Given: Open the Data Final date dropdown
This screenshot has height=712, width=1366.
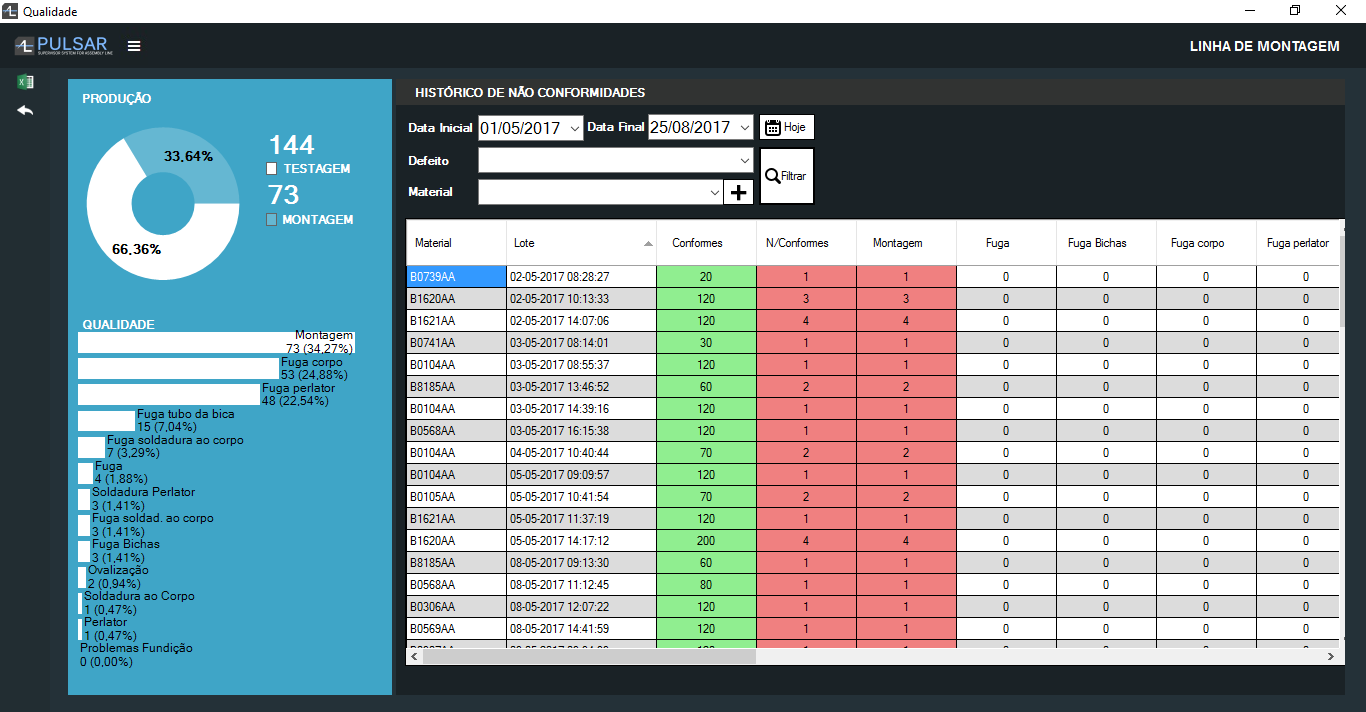Looking at the screenshot, I should 744,128.
